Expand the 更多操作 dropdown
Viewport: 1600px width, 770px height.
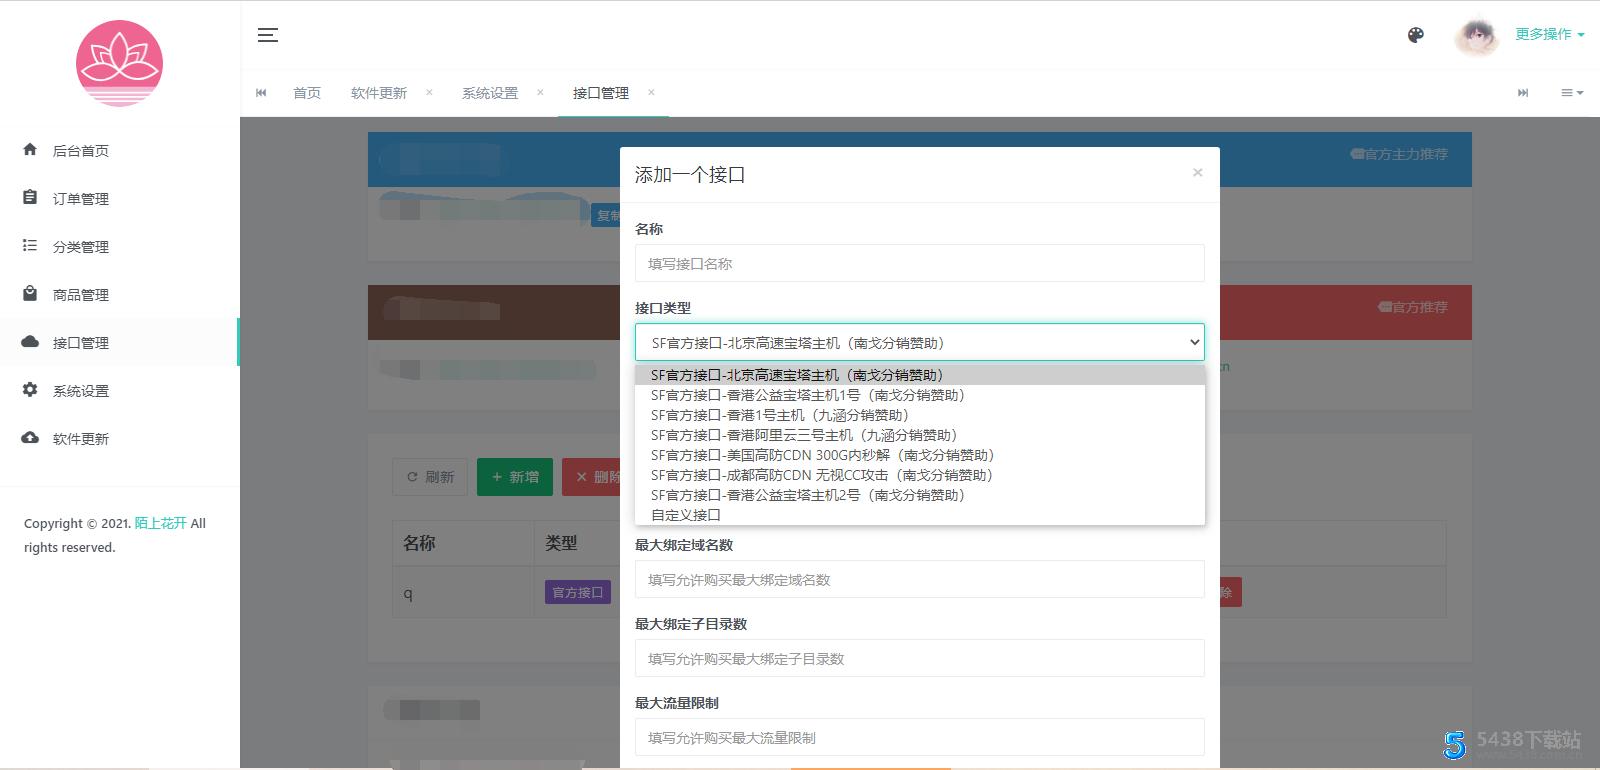point(1549,34)
